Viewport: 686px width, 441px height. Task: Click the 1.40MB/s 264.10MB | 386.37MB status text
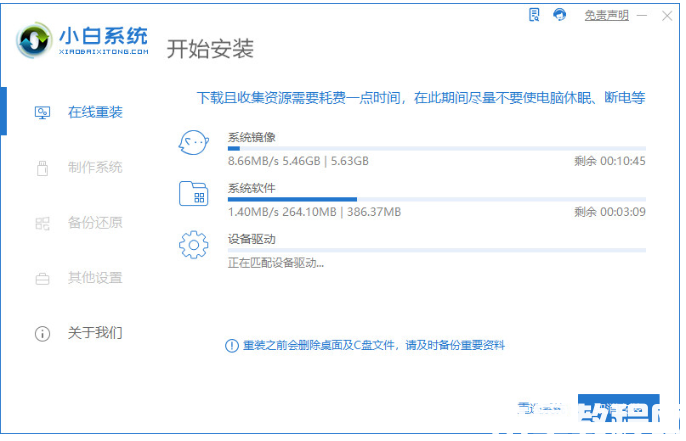pyautogui.click(x=314, y=212)
